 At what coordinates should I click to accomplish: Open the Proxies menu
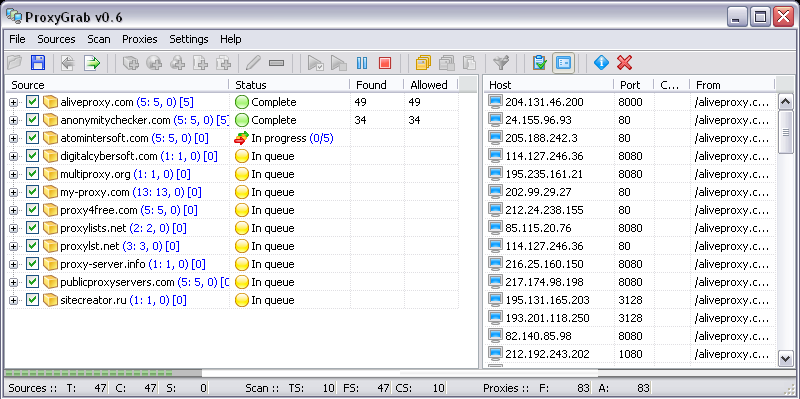coord(140,39)
